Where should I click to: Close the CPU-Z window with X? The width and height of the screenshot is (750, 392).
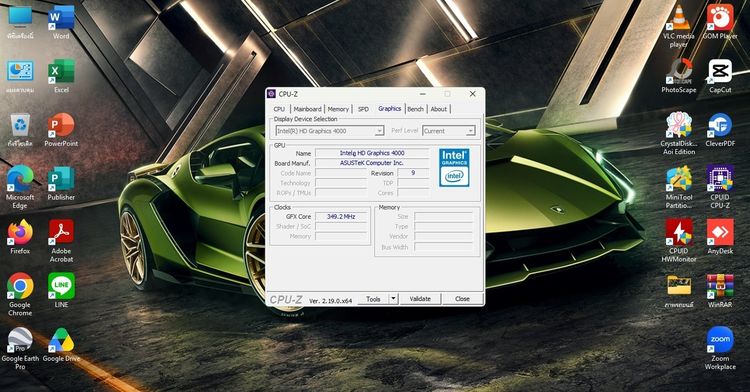point(473,94)
